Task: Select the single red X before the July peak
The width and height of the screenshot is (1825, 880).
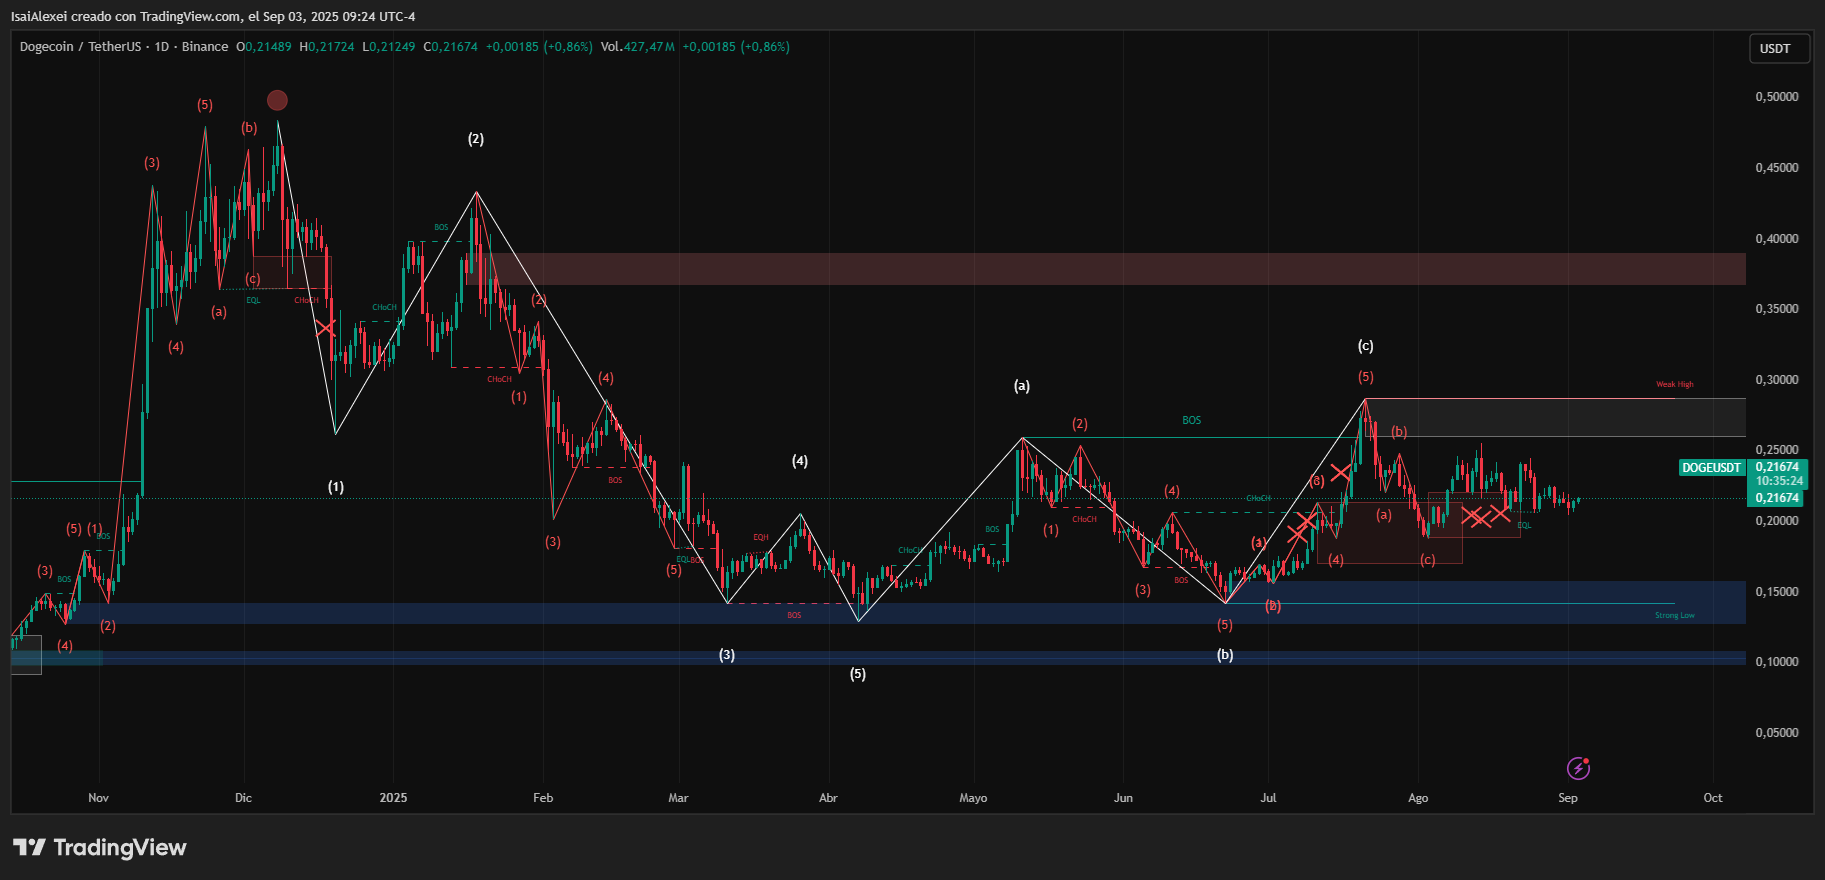Action: tap(1341, 472)
